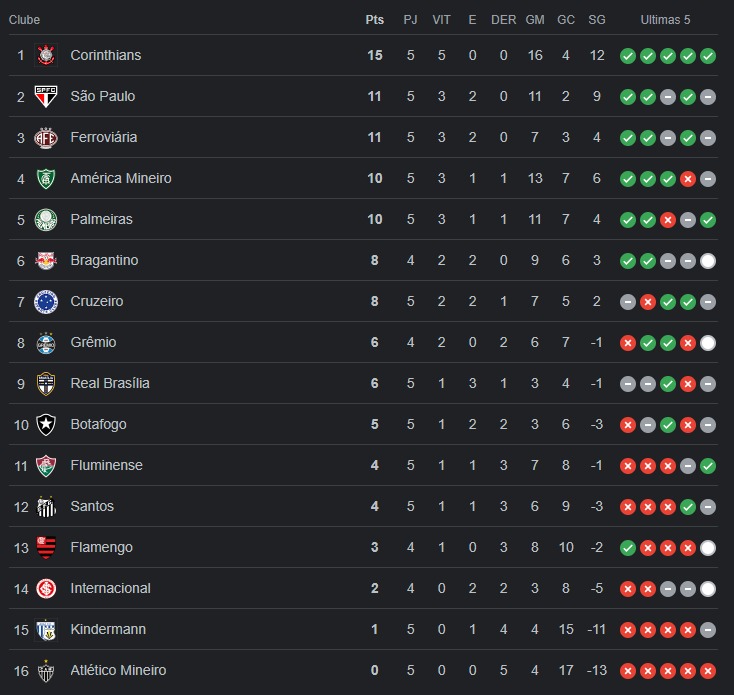Click the Flamengo red-black striped crest
Screen dimensions: 734x695
click(46, 548)
